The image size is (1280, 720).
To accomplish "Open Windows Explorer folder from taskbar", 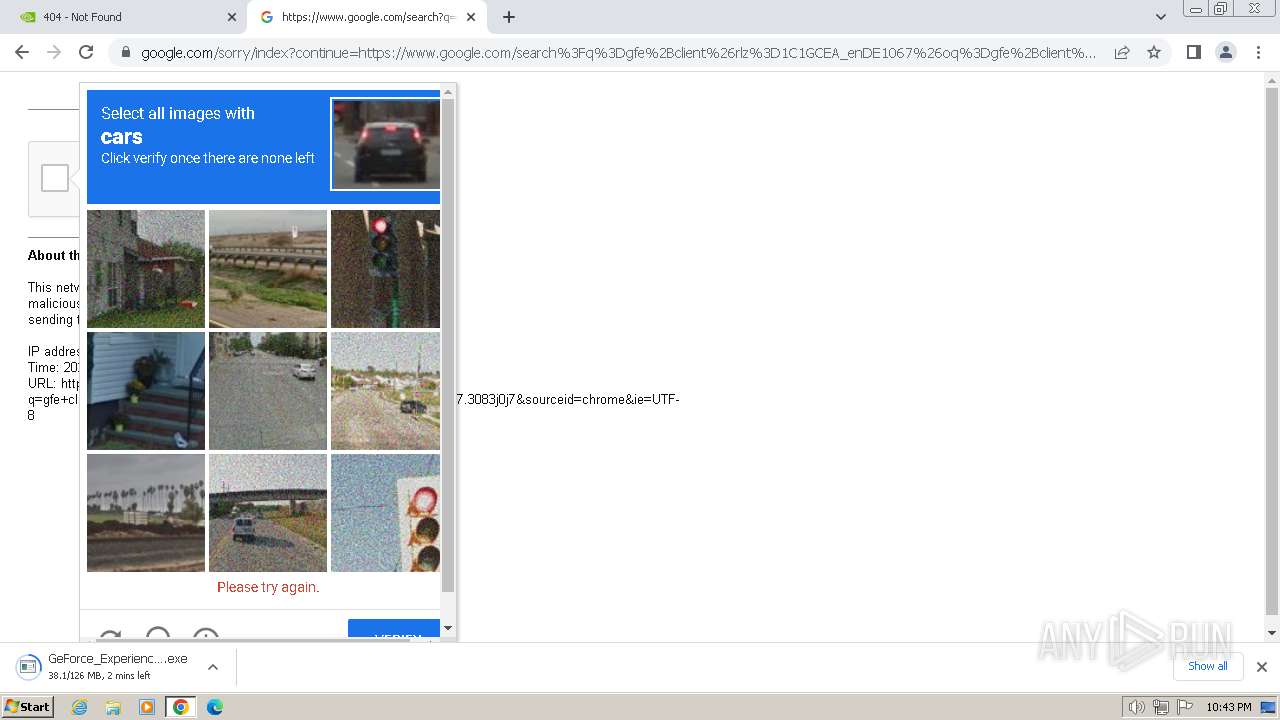I will 113,707.
